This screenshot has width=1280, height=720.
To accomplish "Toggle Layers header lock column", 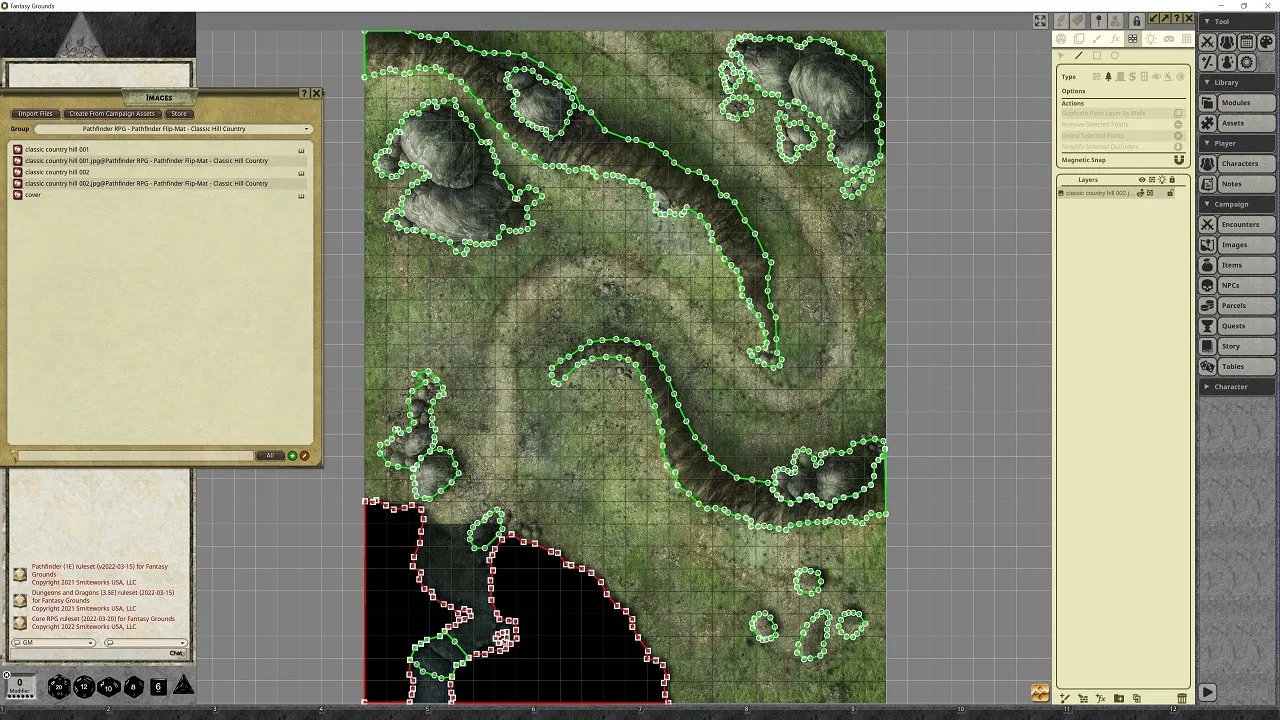I will point(1172,180).
